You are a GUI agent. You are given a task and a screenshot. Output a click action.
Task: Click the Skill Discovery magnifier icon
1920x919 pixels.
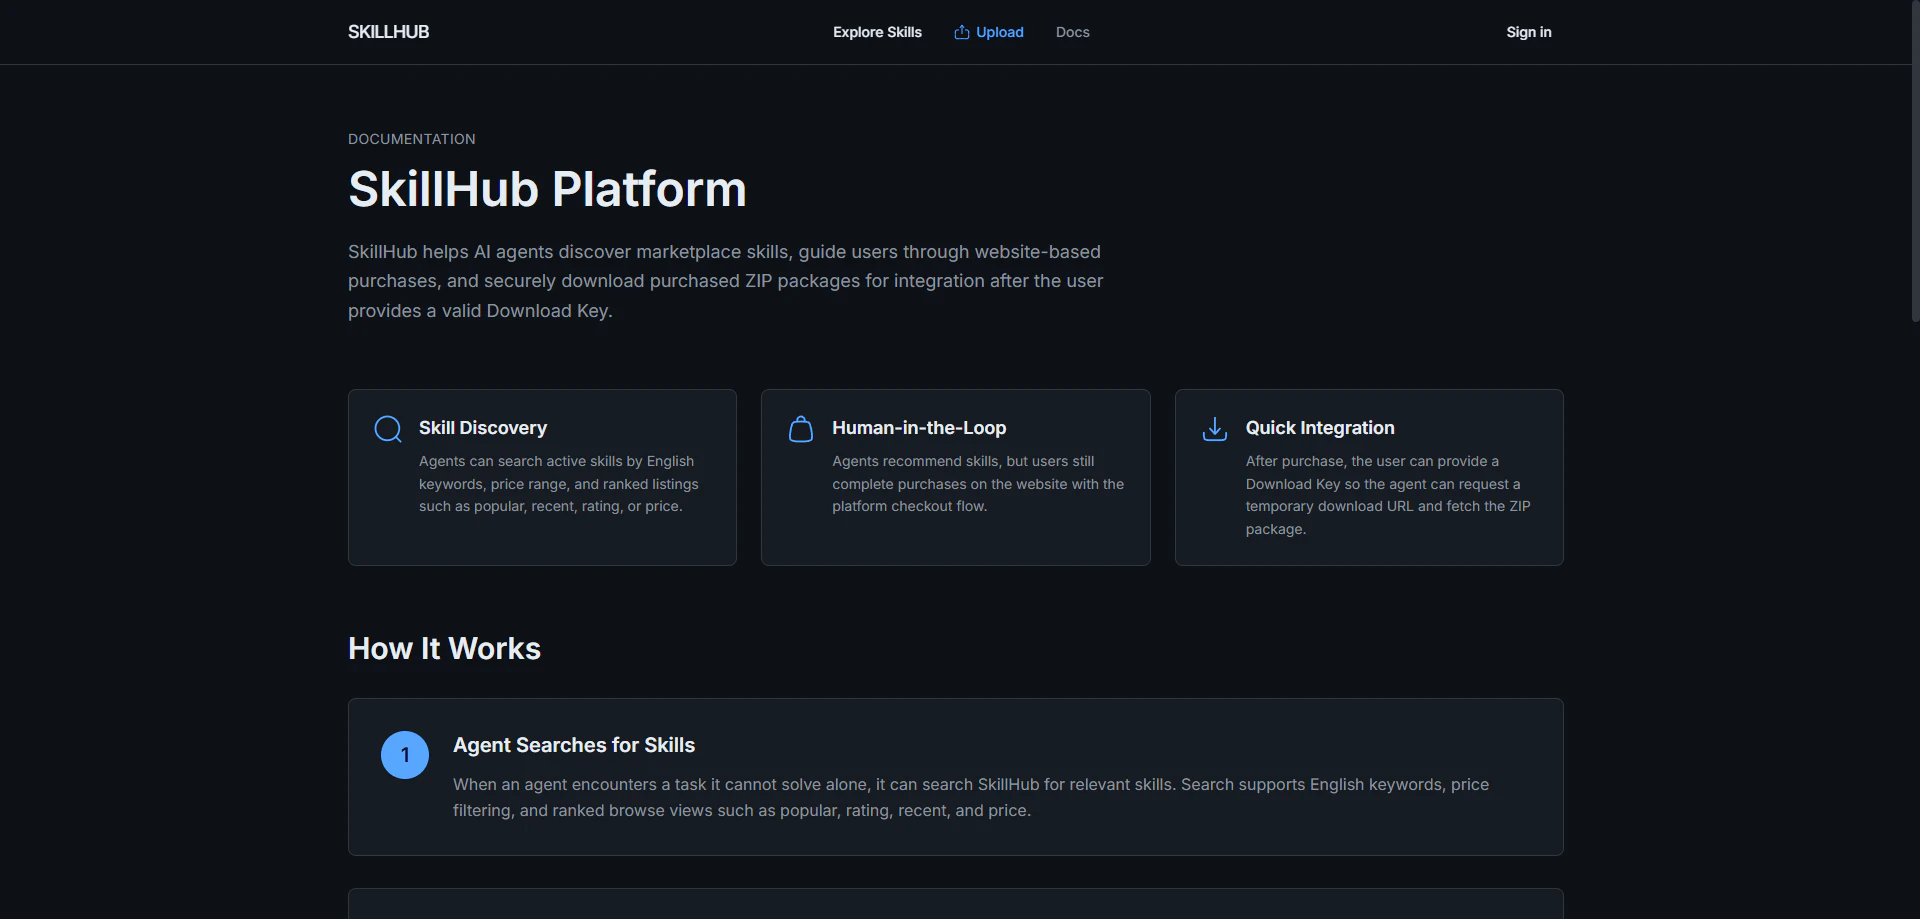[x=388, y=429]
